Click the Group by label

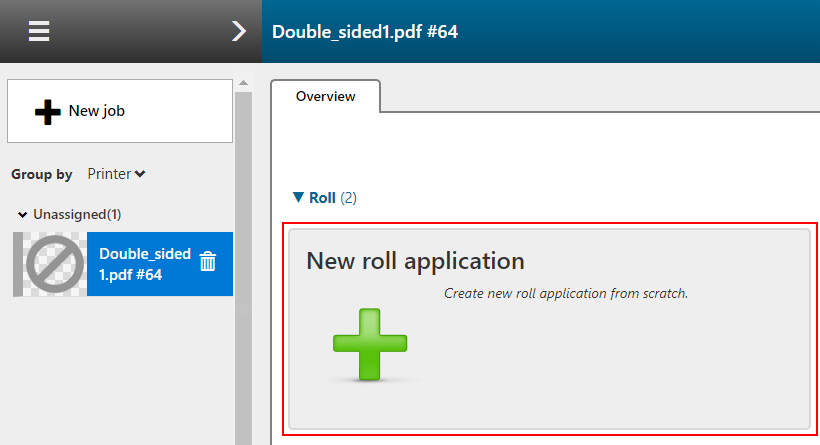42,174
